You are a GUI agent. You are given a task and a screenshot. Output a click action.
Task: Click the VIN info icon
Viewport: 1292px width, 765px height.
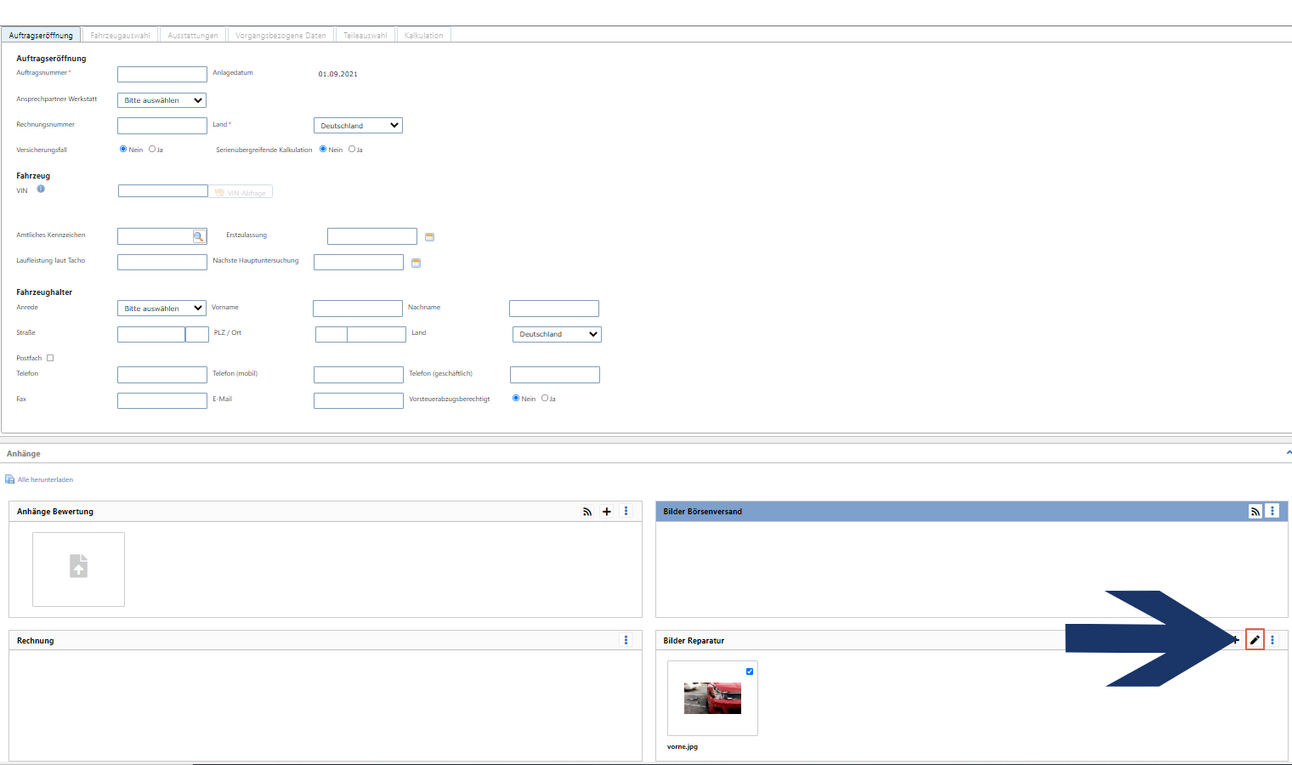click(x=41, y=189)
